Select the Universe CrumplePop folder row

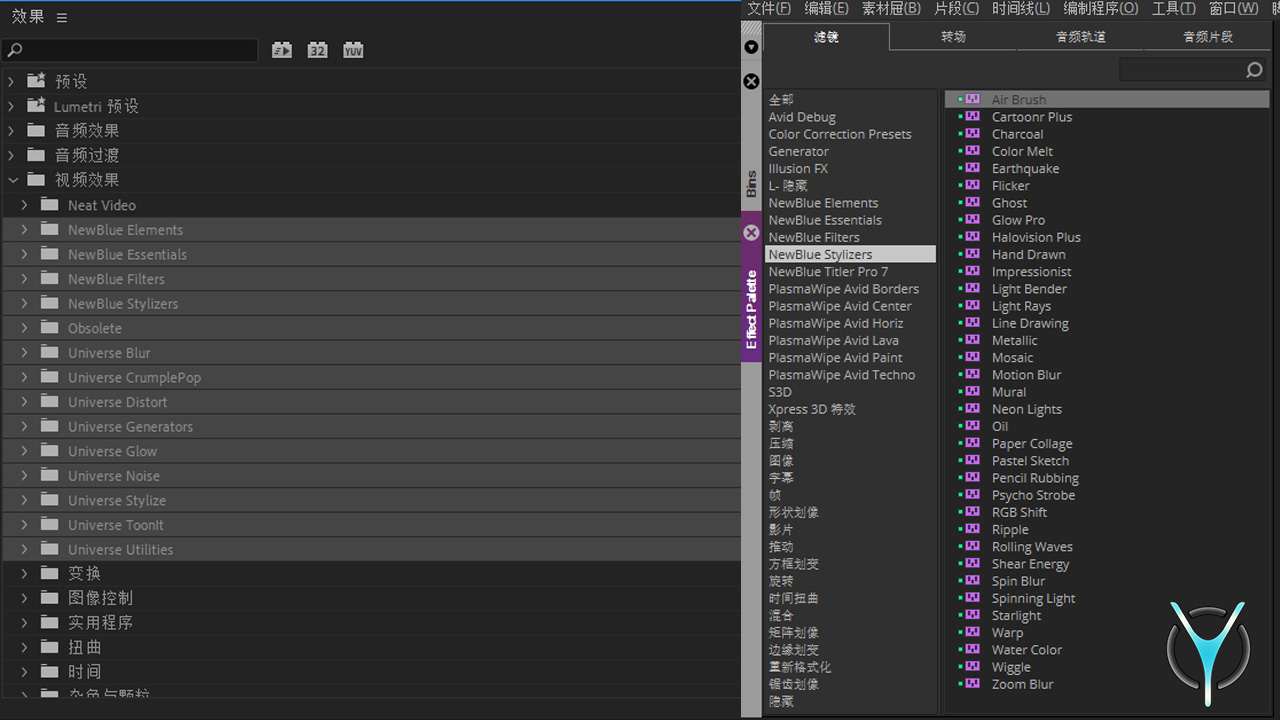(370, 377)
